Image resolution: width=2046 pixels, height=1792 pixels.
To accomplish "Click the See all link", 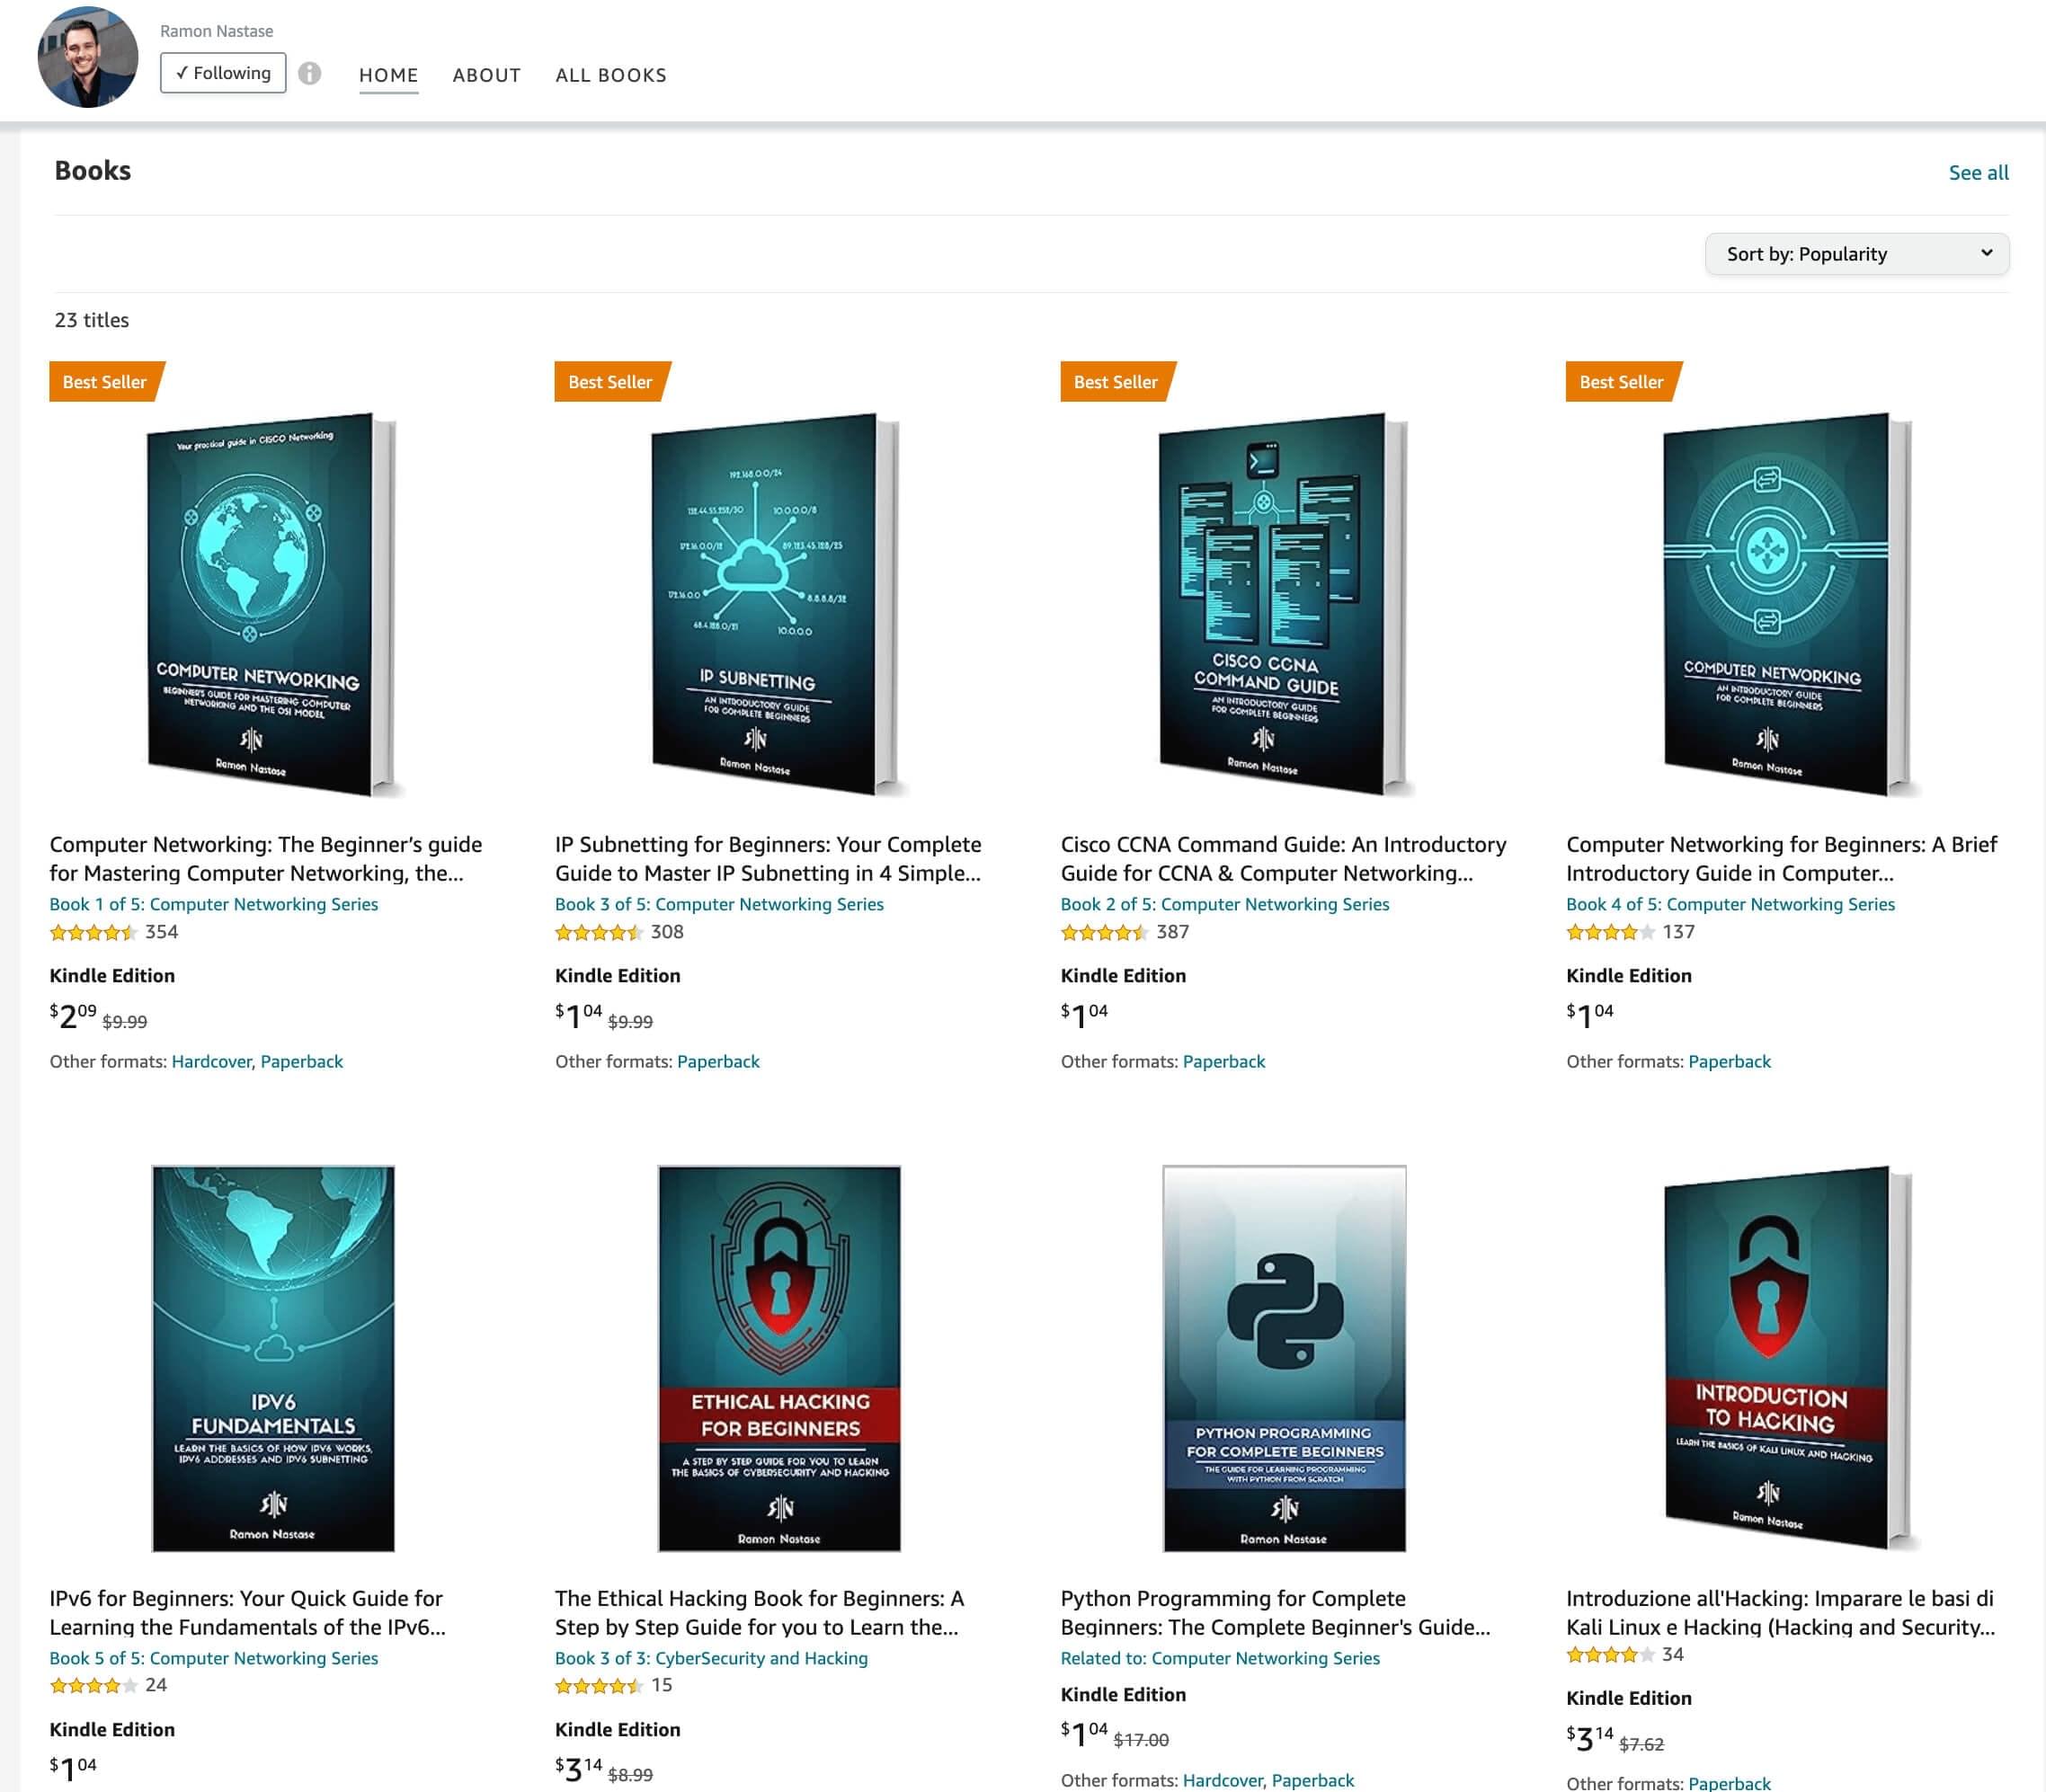I will pyautogui.click(x=1977, y=173).
